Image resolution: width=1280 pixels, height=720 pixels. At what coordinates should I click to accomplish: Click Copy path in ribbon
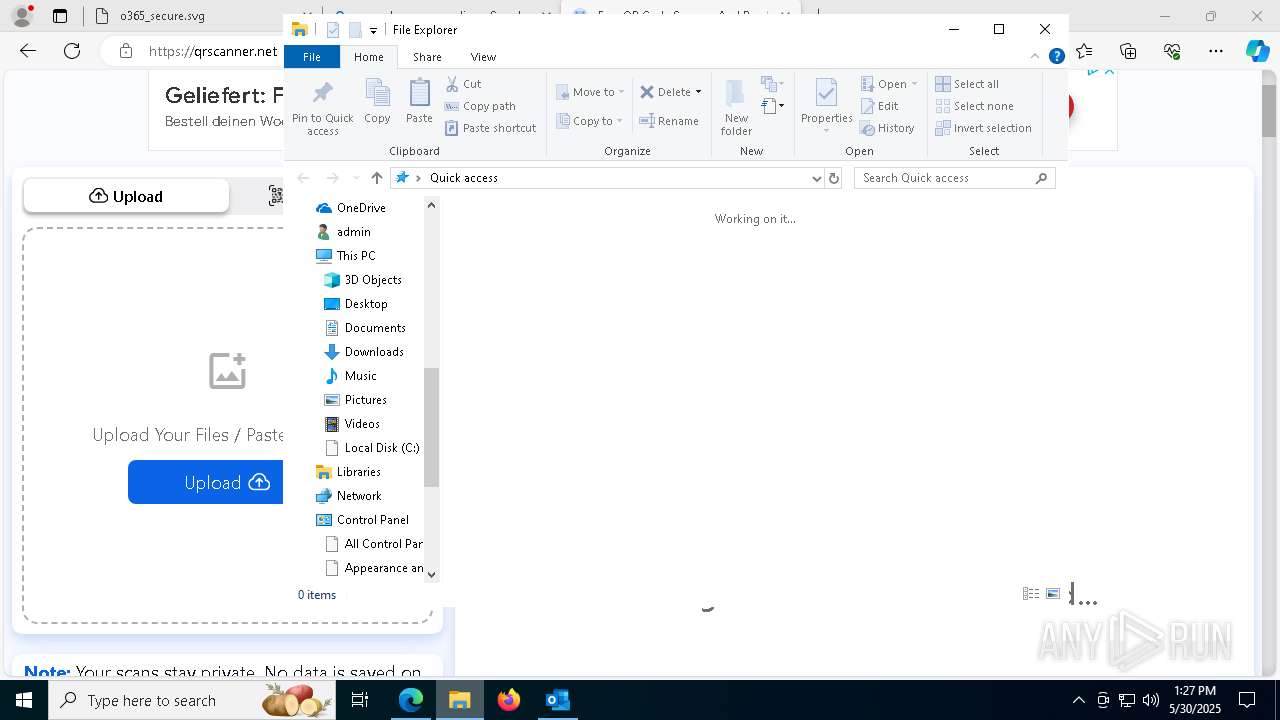[x=480, y=106]
